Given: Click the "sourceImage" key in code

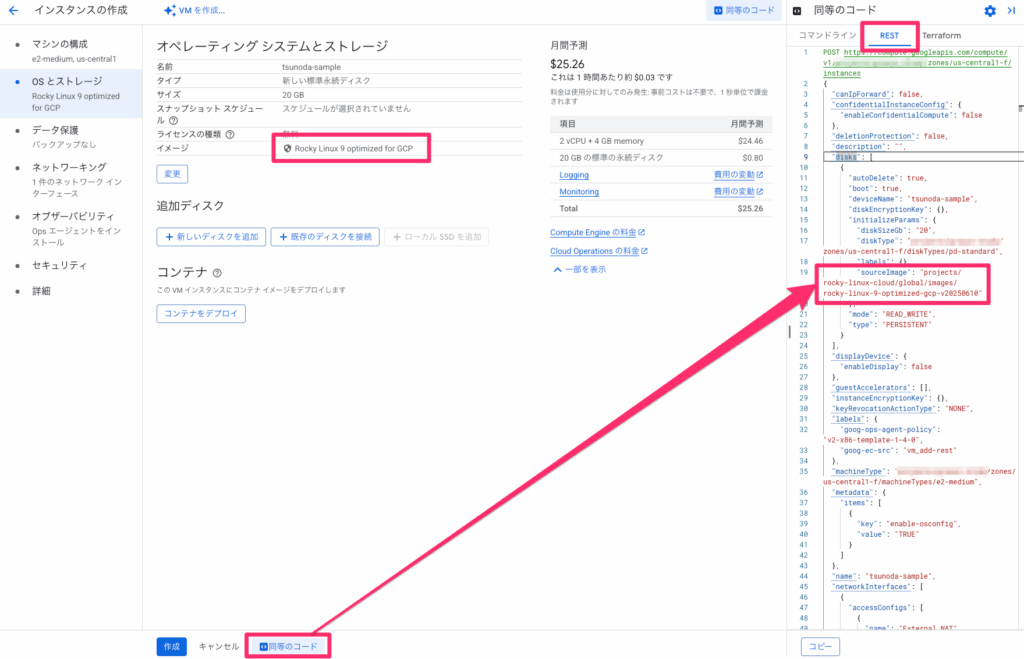Looking at the screenshot, I should [x=884, y=272].
